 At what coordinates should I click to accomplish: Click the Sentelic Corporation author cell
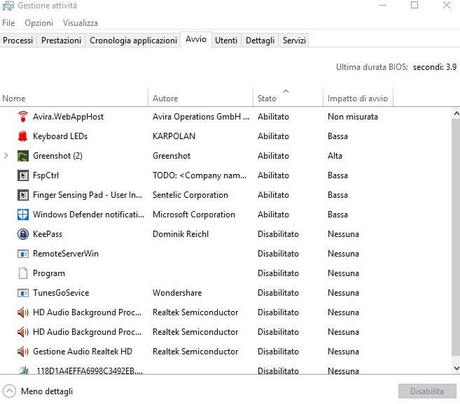(190, 195)
